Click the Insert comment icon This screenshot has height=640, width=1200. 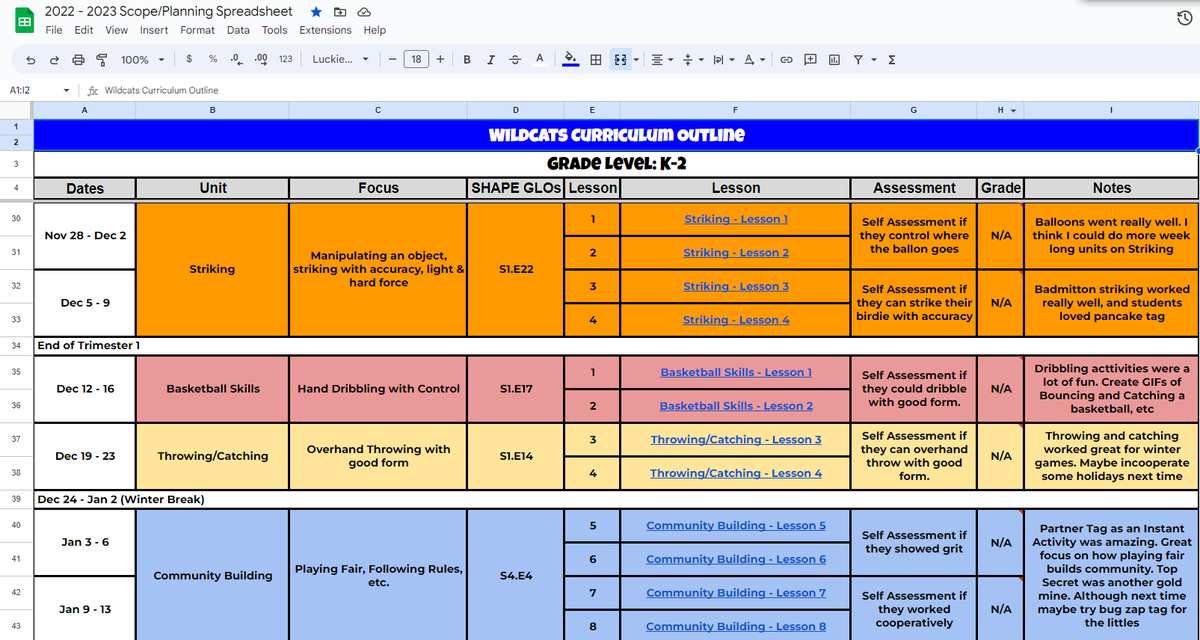(811, 60)
